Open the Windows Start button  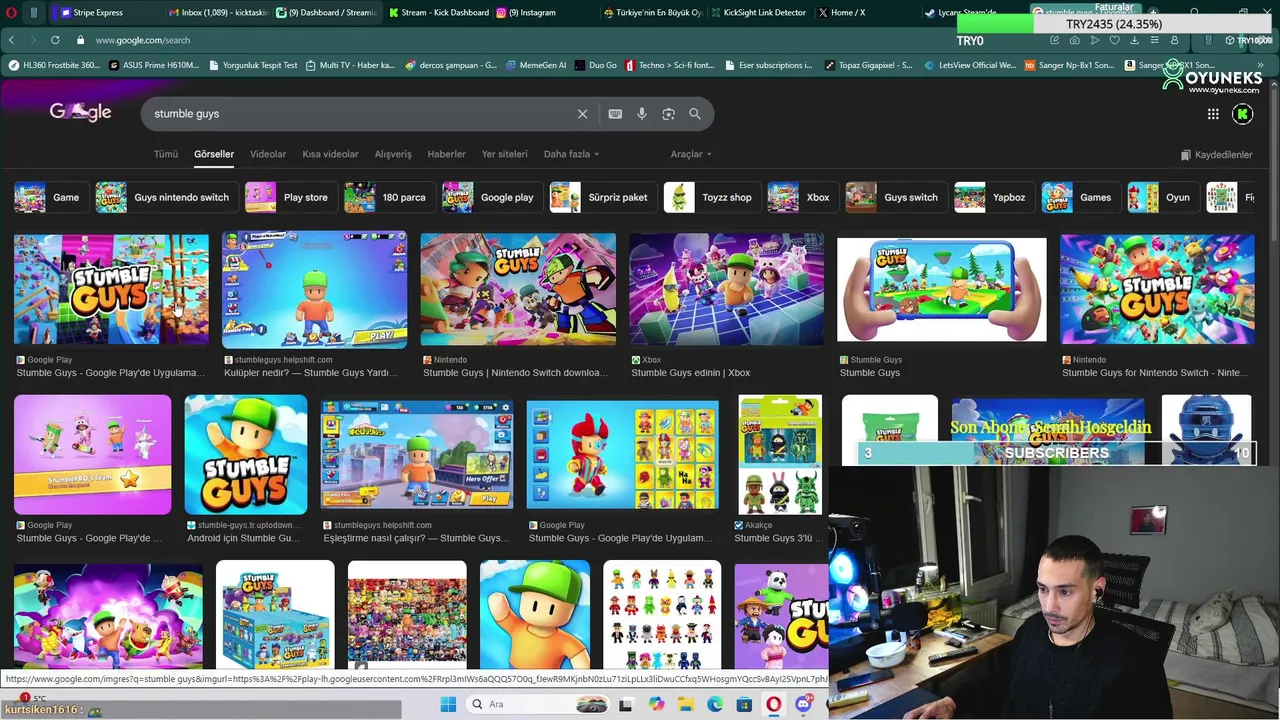tap(448, 704)
